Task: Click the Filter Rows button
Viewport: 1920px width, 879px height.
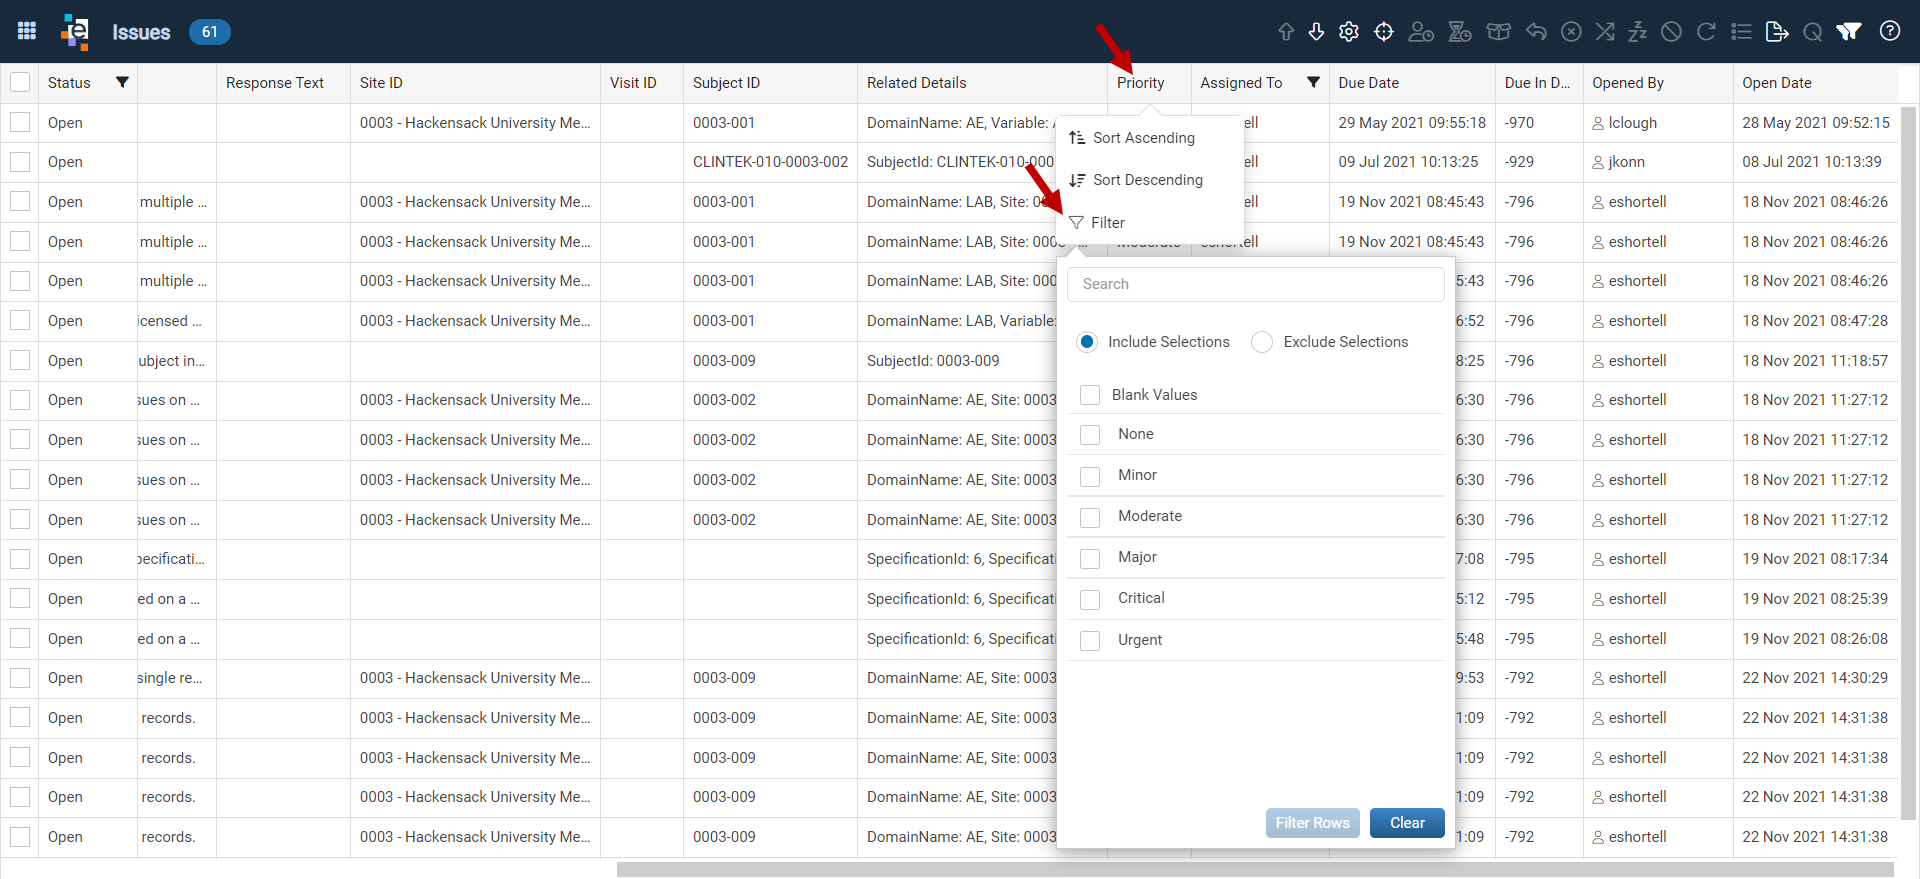Action: click(1312, 823)
